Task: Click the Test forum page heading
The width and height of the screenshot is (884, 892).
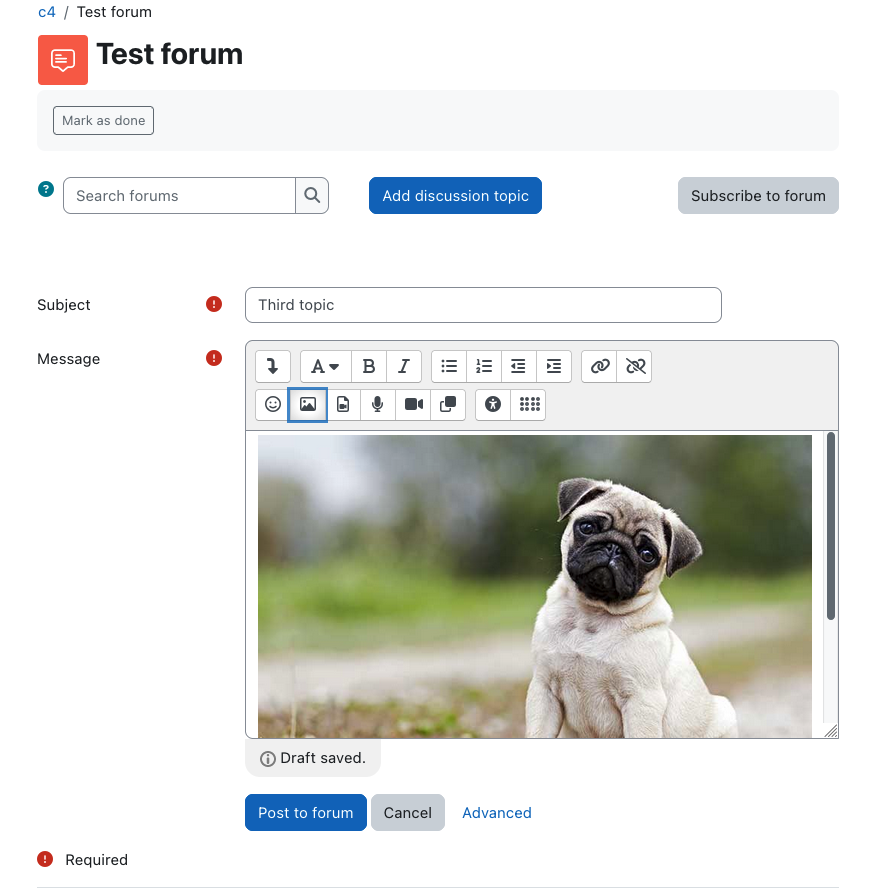Action: coord(170,55)
